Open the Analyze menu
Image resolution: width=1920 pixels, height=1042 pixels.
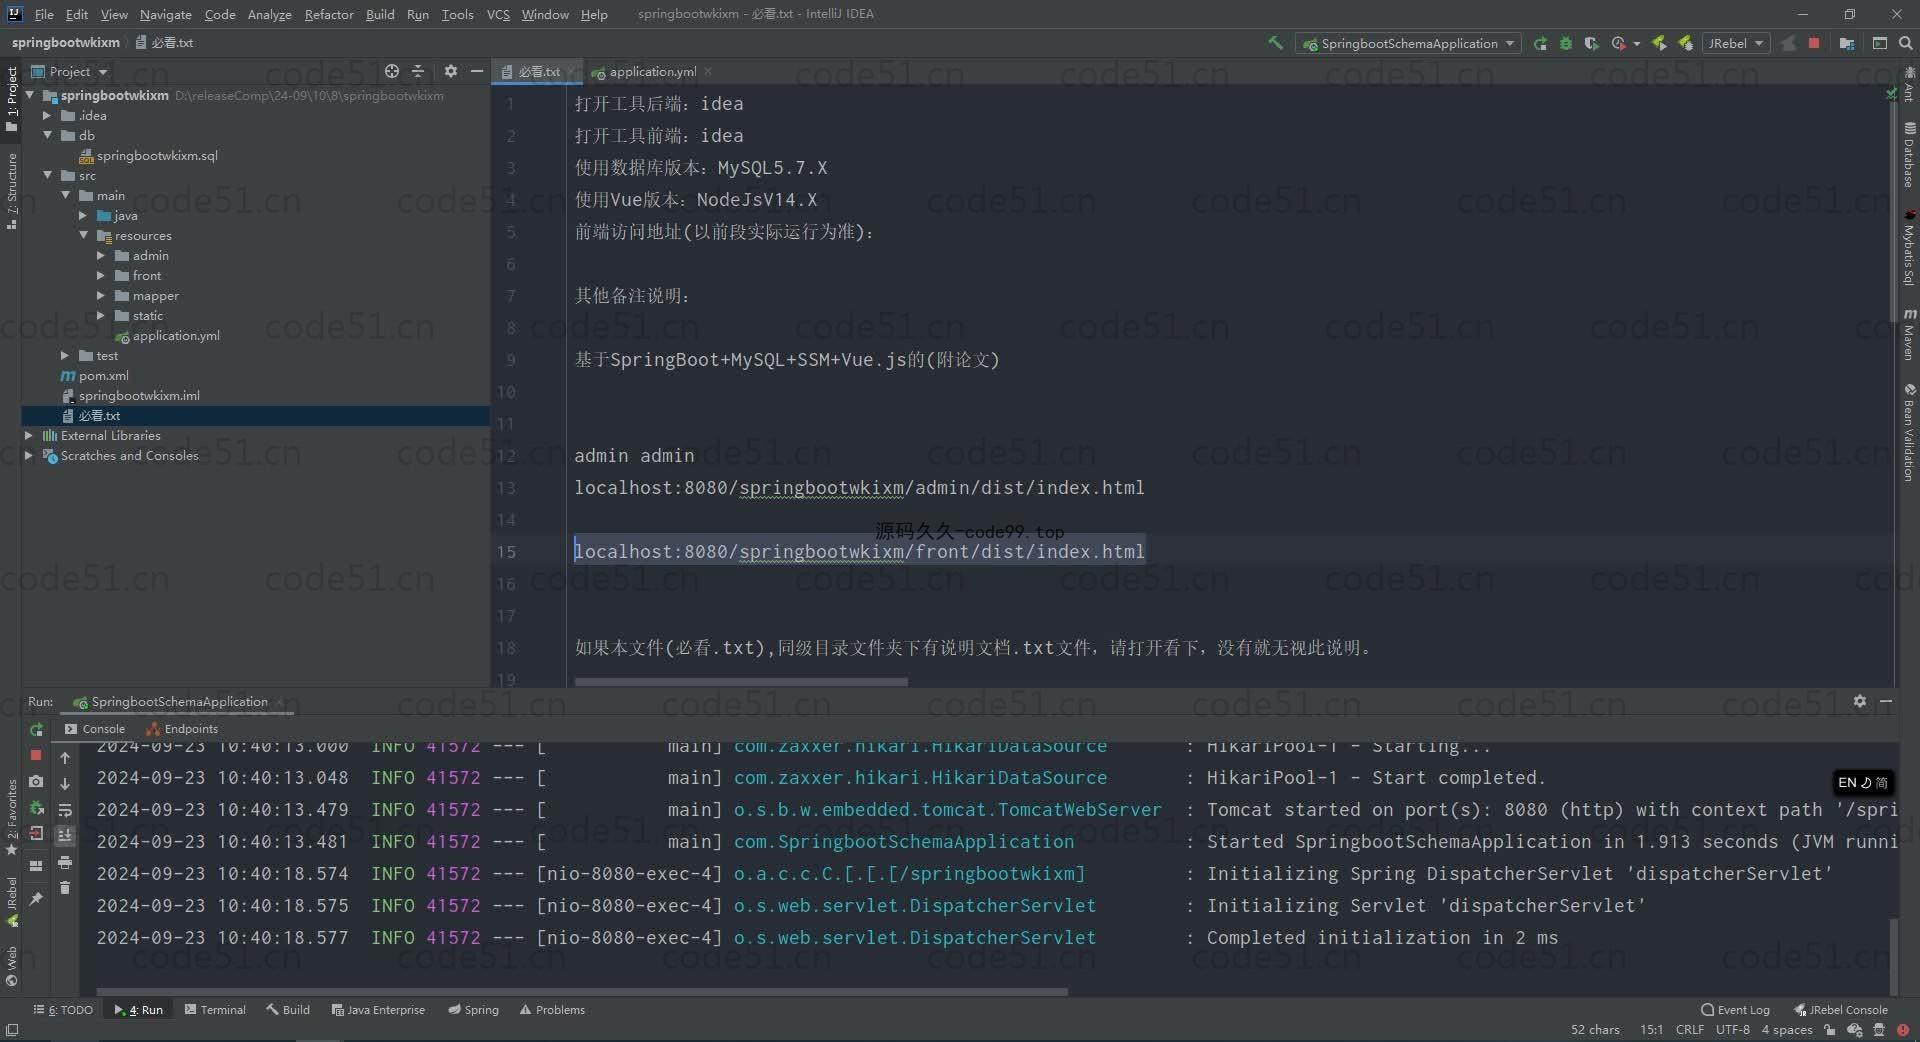269,14
